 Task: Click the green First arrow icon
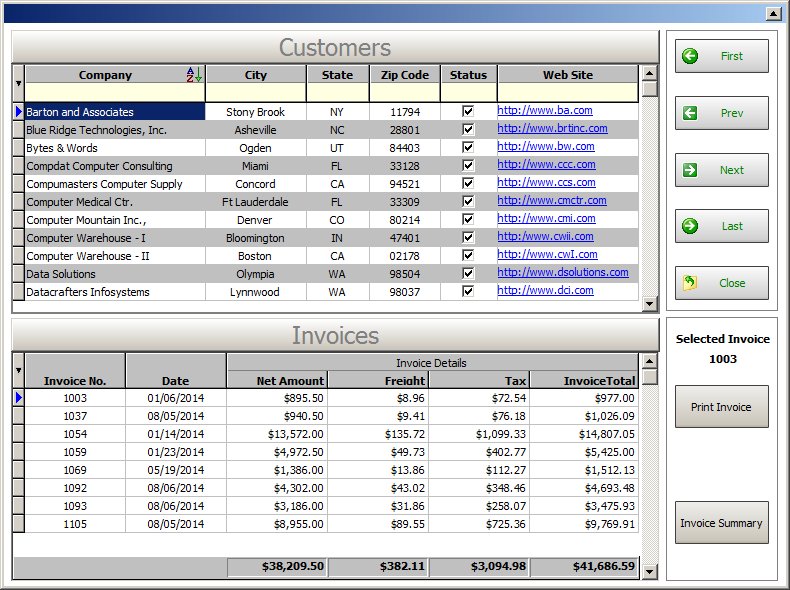pos(690,56)
